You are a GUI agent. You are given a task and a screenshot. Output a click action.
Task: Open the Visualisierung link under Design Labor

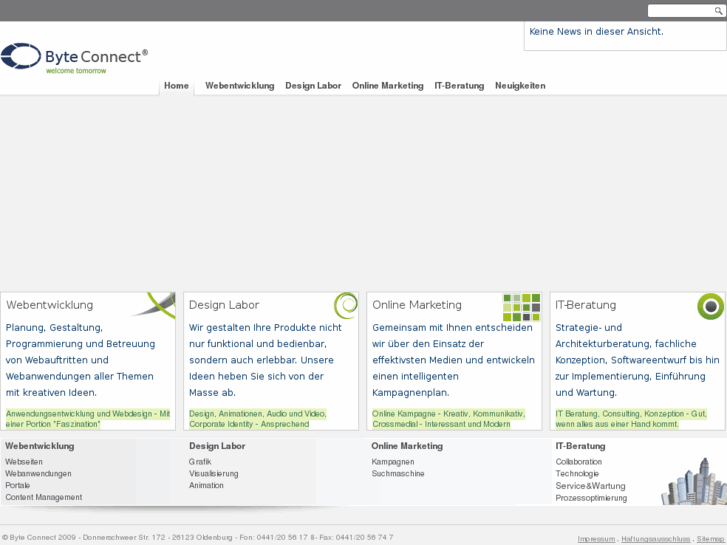[x=213, y=474]
